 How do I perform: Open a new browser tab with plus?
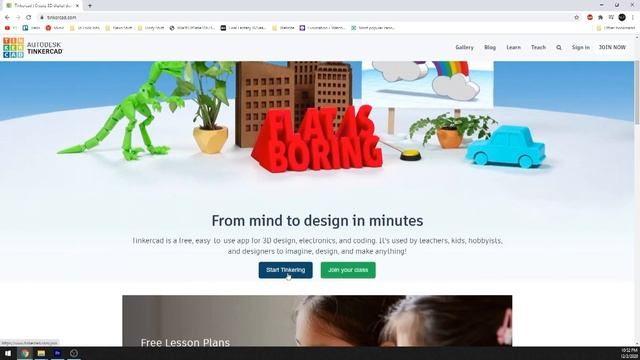click(90, 6)
